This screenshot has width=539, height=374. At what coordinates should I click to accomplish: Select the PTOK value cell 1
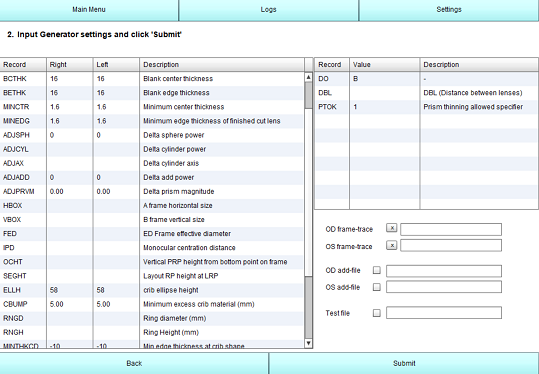[x=384, y=107]
